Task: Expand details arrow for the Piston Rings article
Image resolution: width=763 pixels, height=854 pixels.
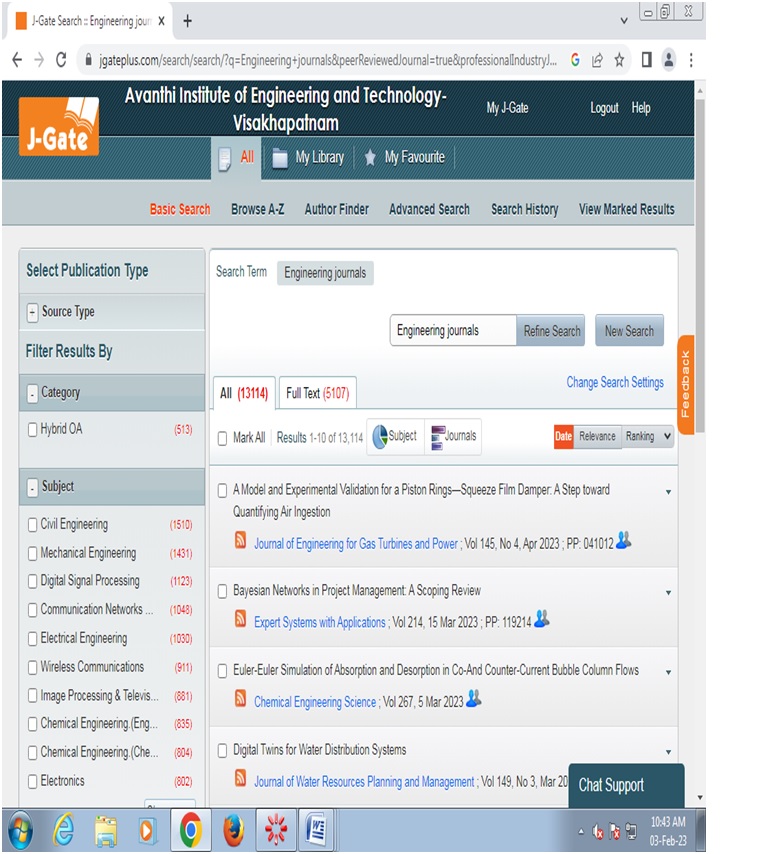Action: (668, 492)
